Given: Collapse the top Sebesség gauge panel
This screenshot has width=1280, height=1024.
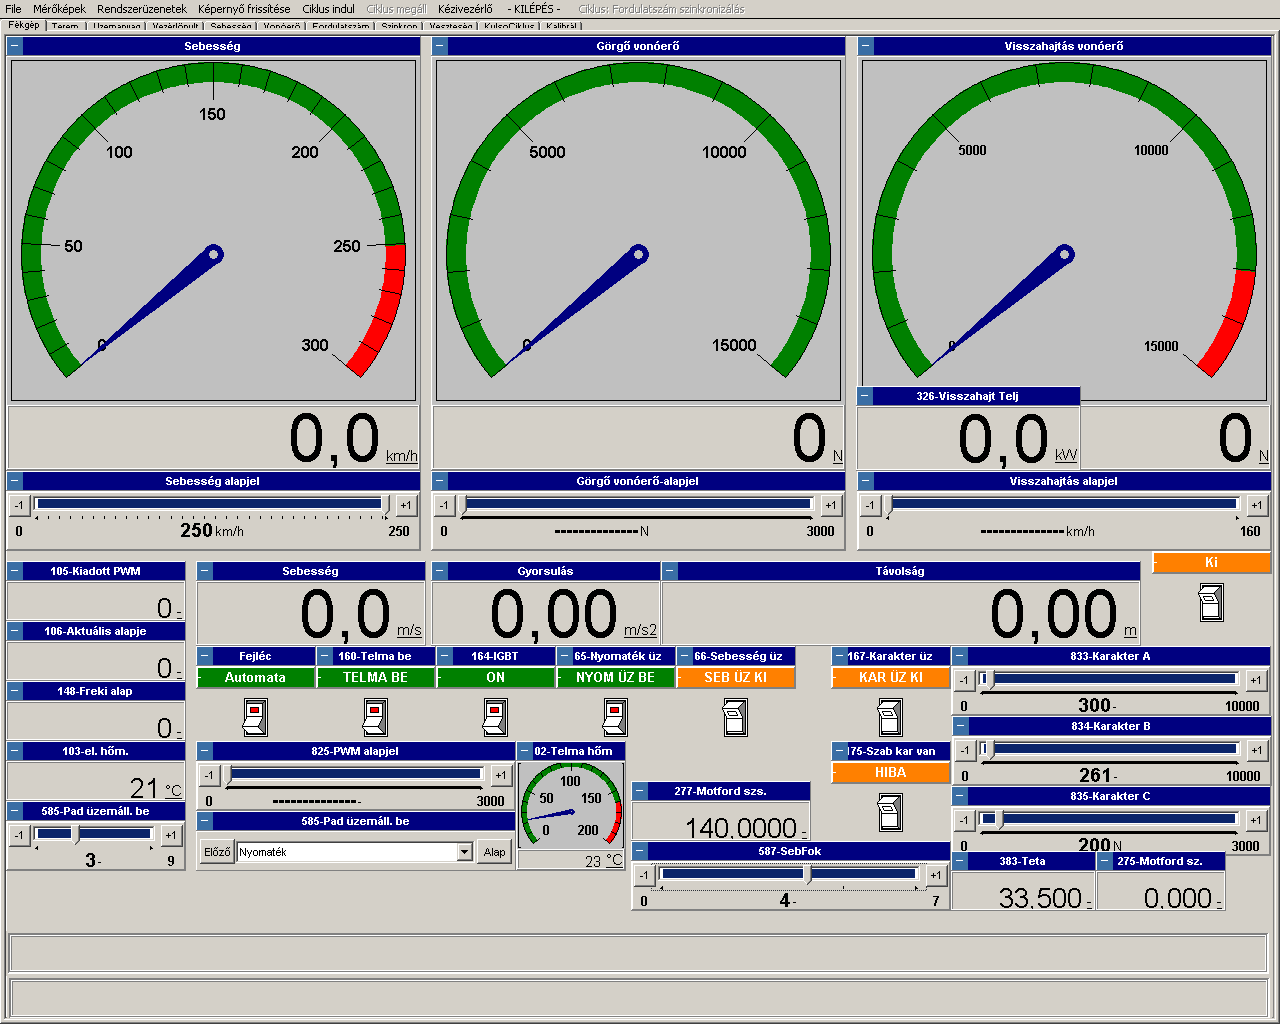Looking at the screenshot, I should [15, 46].
